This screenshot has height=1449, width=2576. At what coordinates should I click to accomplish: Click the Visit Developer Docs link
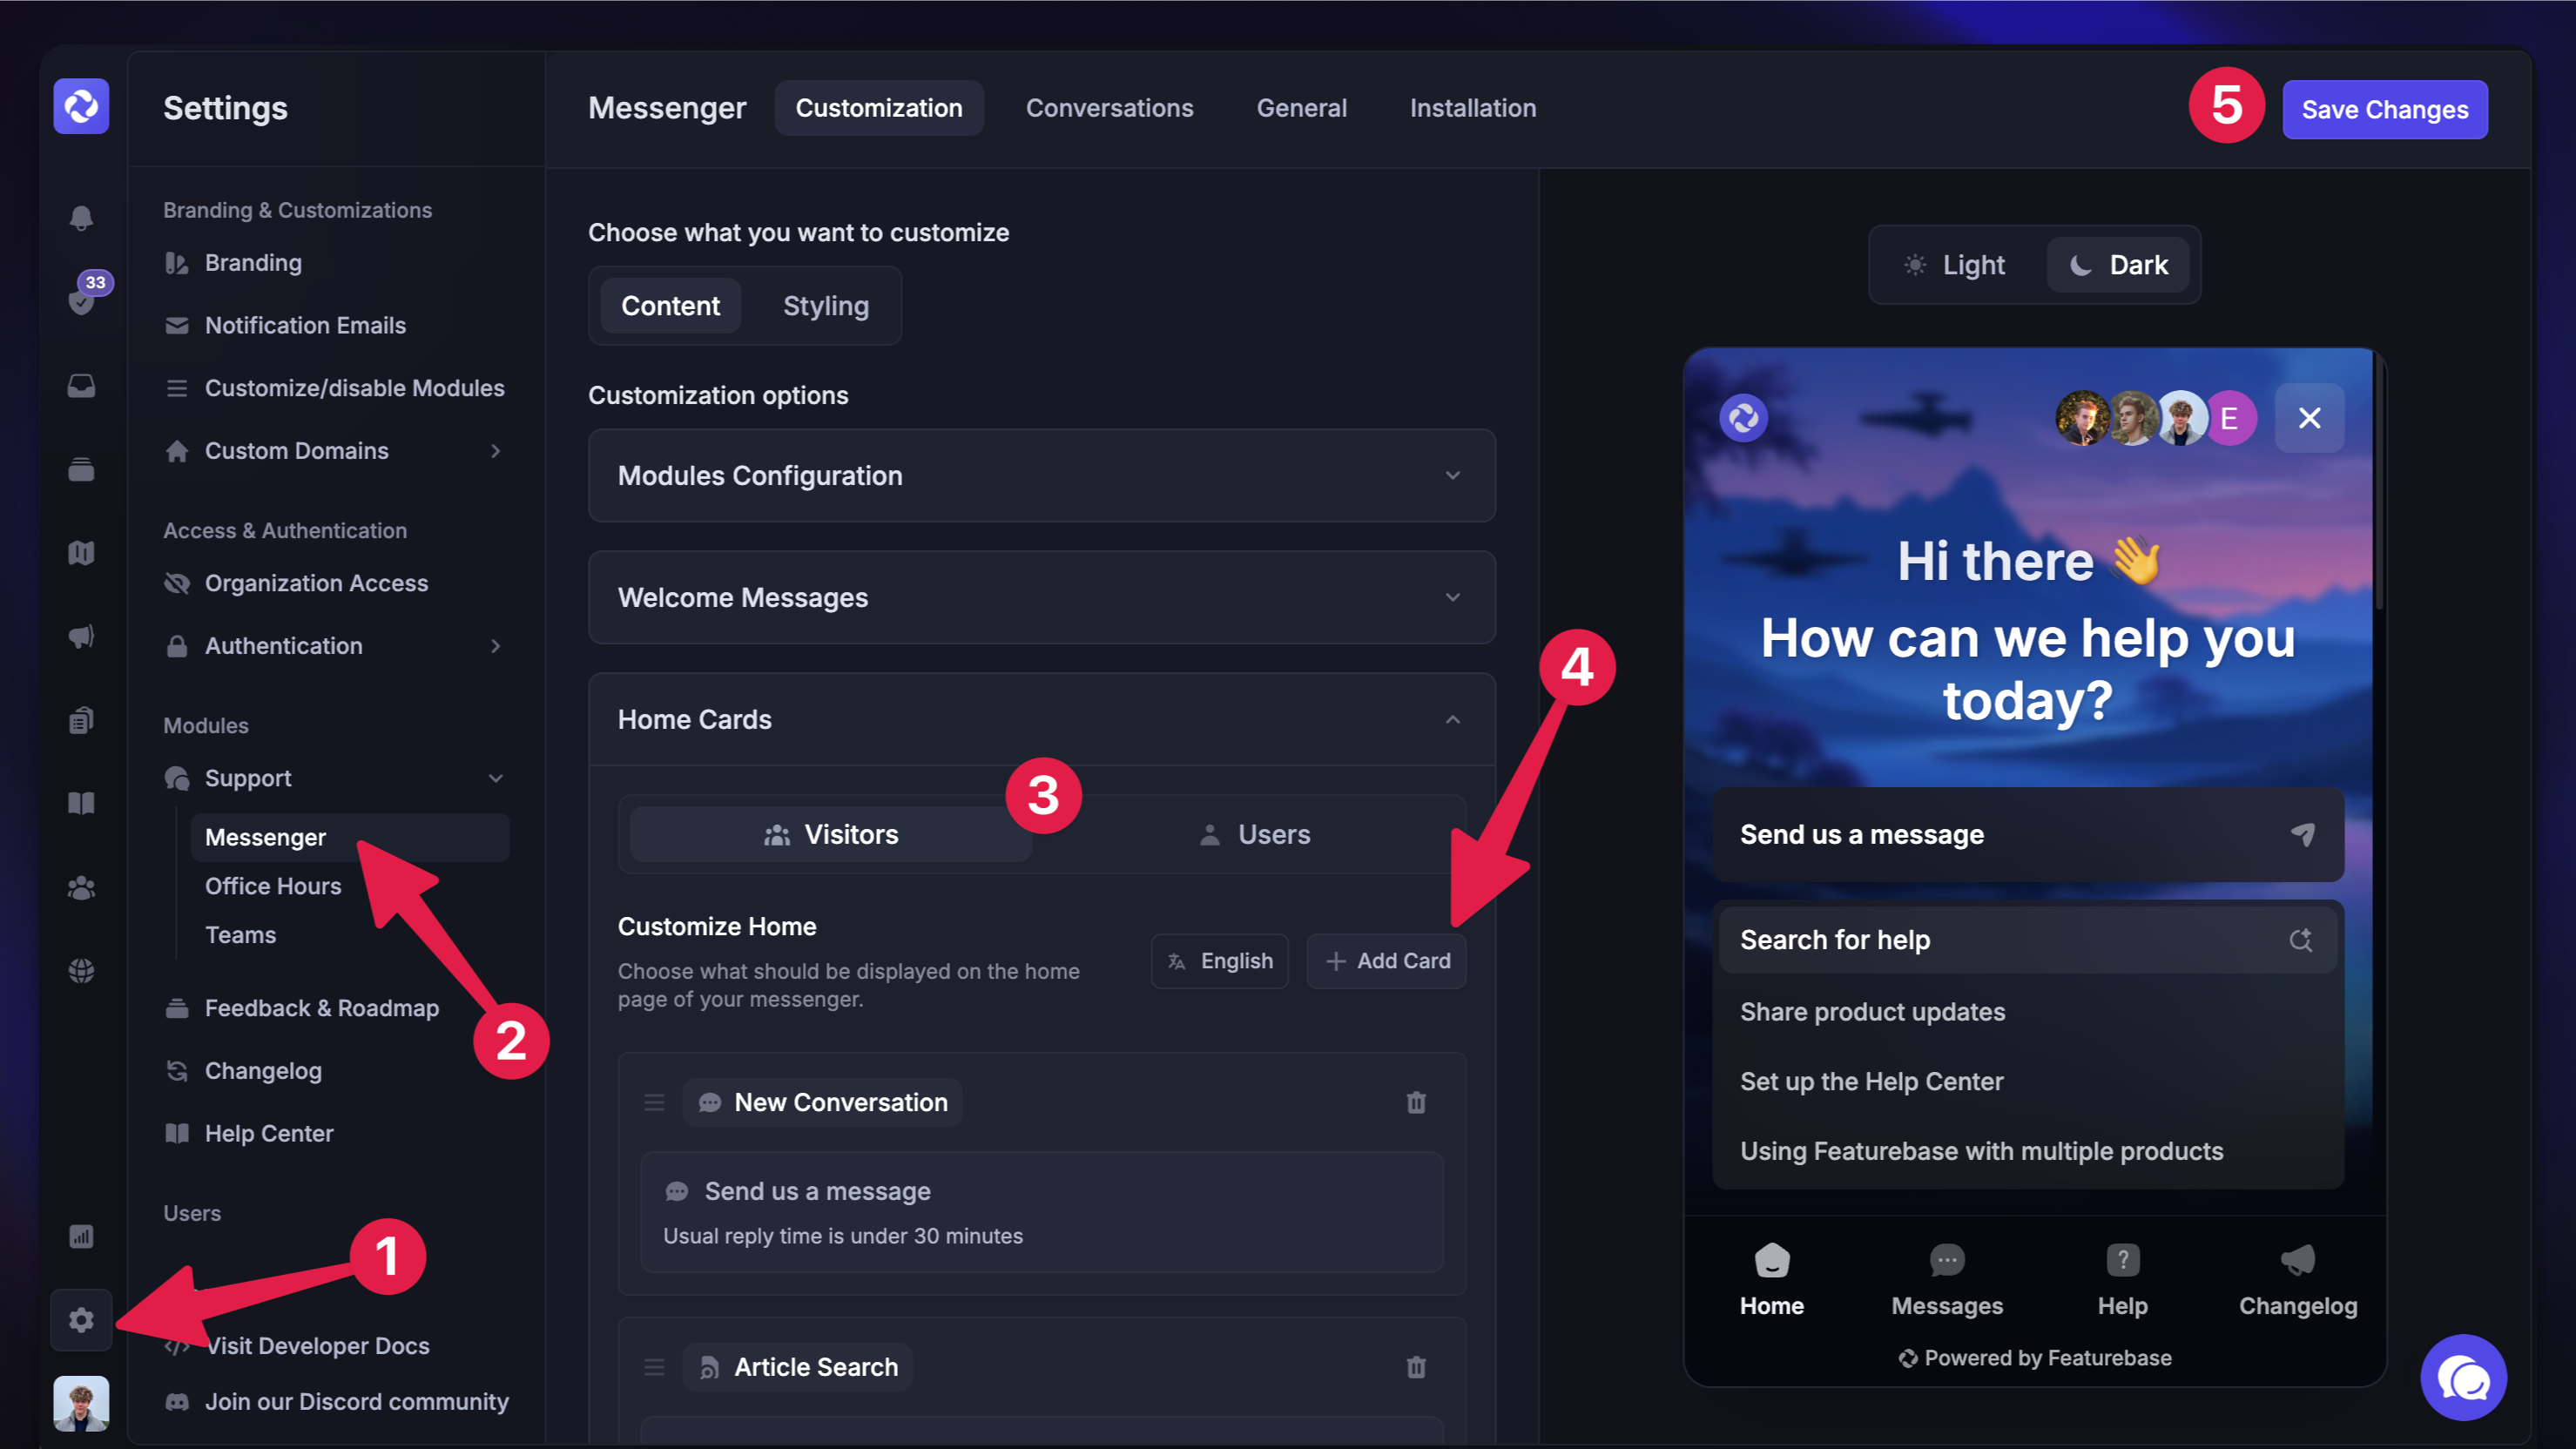pos(317,1346)
